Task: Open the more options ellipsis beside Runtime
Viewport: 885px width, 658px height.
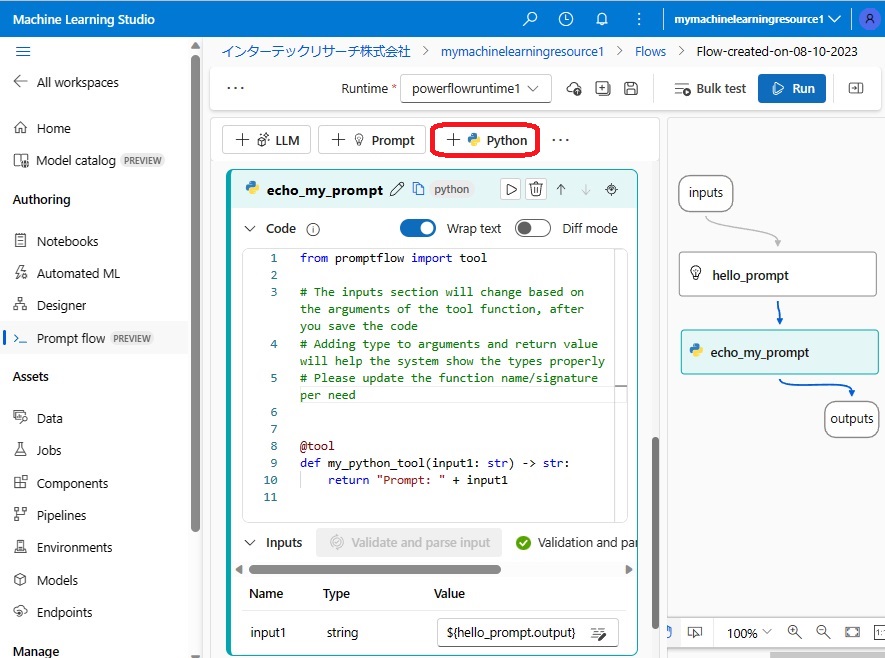Action: click(x=235, y=88)
